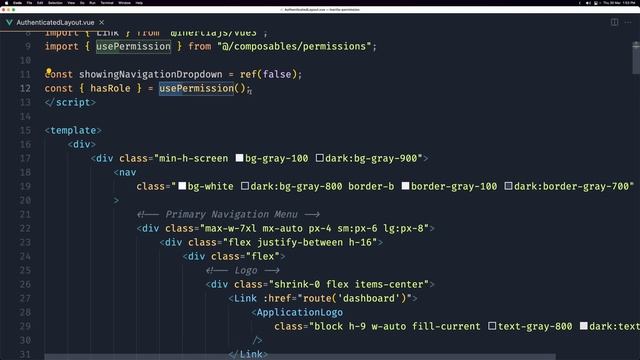Open the Selection menu
Viewport: 640px width, 360px height.
pos(55,3)
